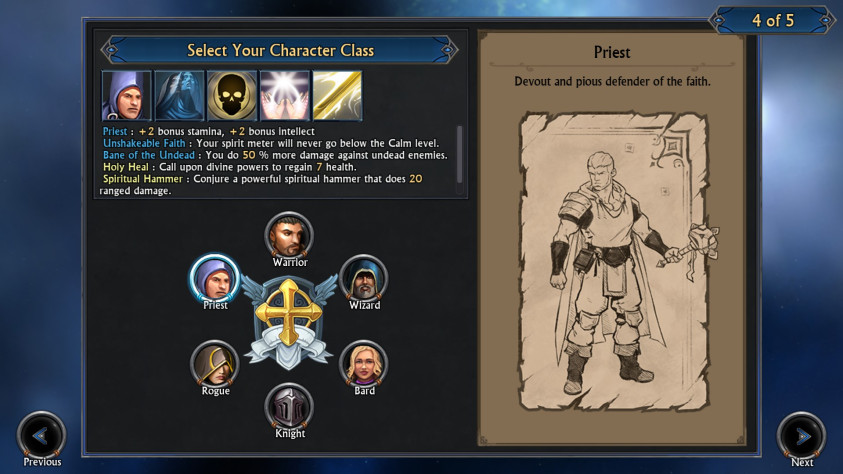Choose the Wizard class portrait

pos(364,278)
